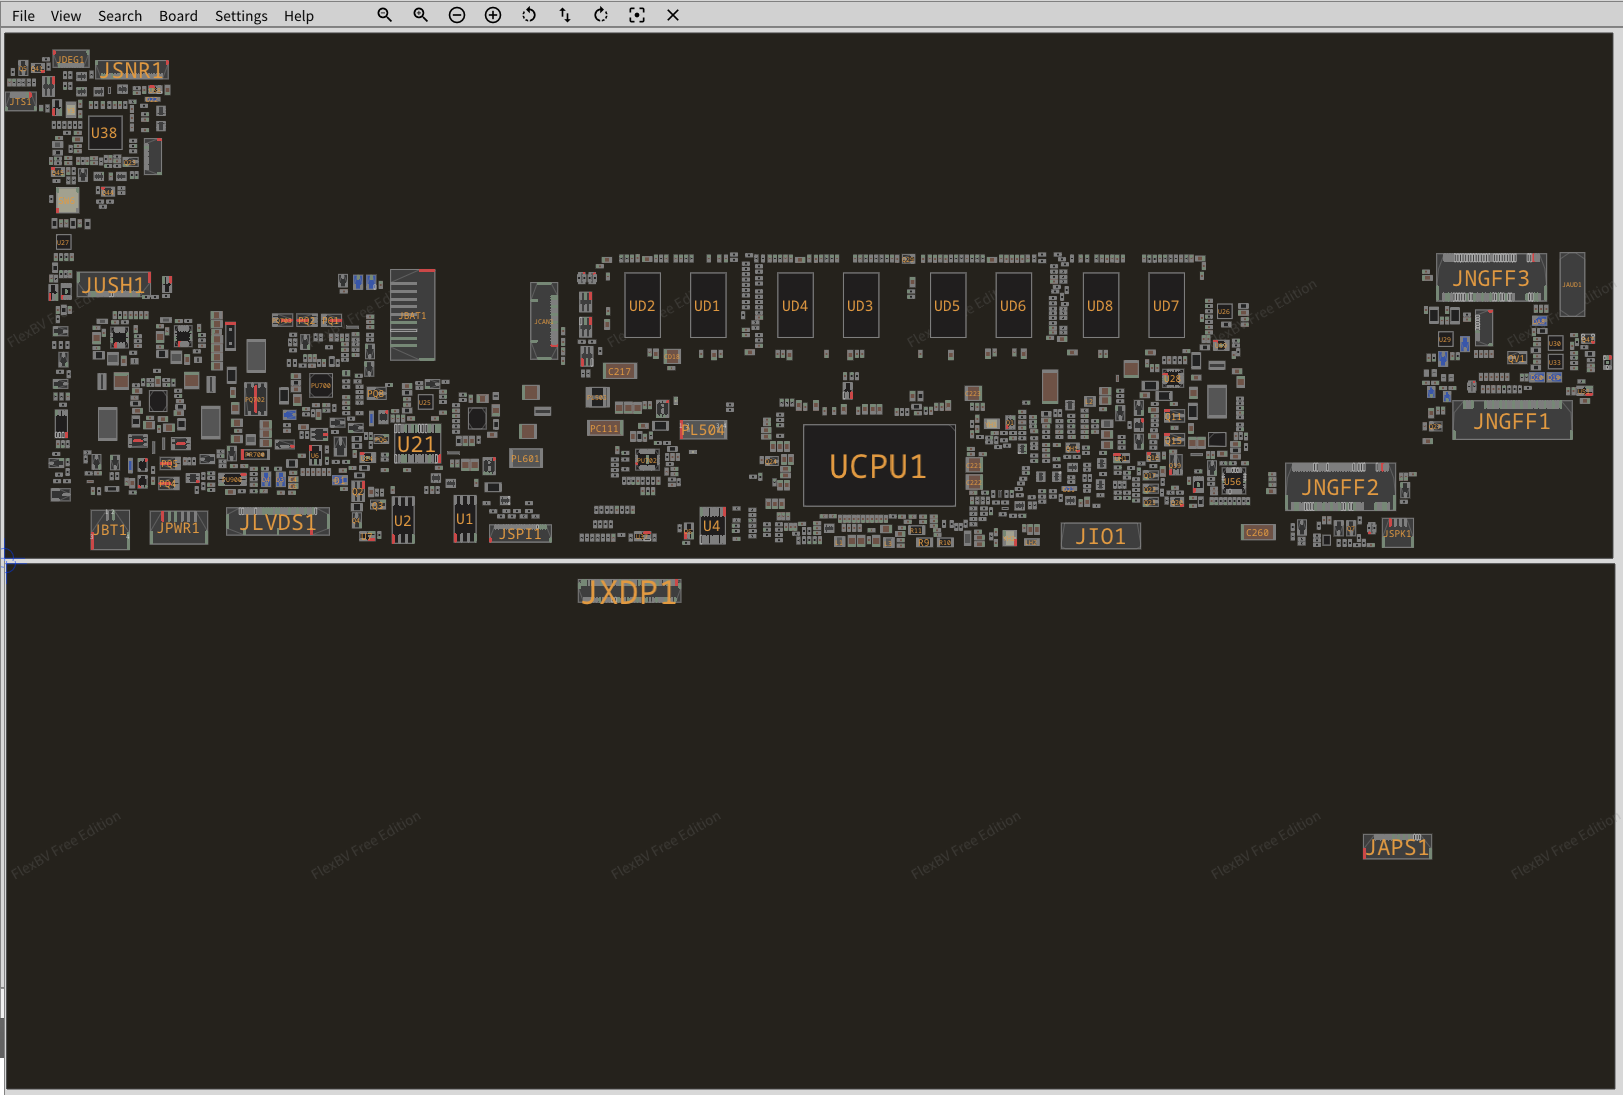The height and width of the screenshot is (1095, 1623).
Task: Click the X icon in toolbar
Action: pos(673,15)
